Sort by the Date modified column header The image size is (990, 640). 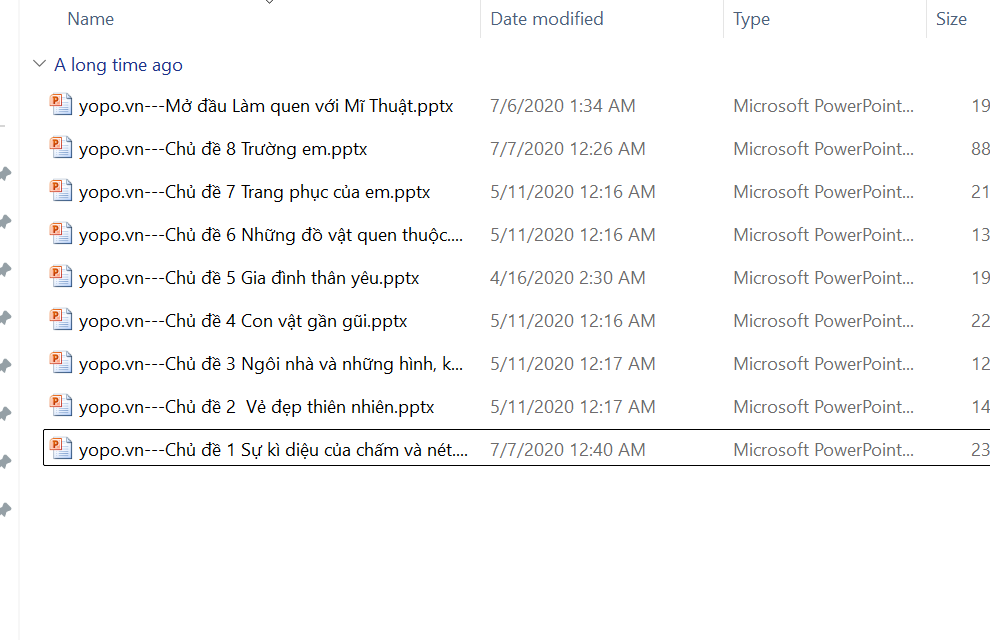coord(547,19)
